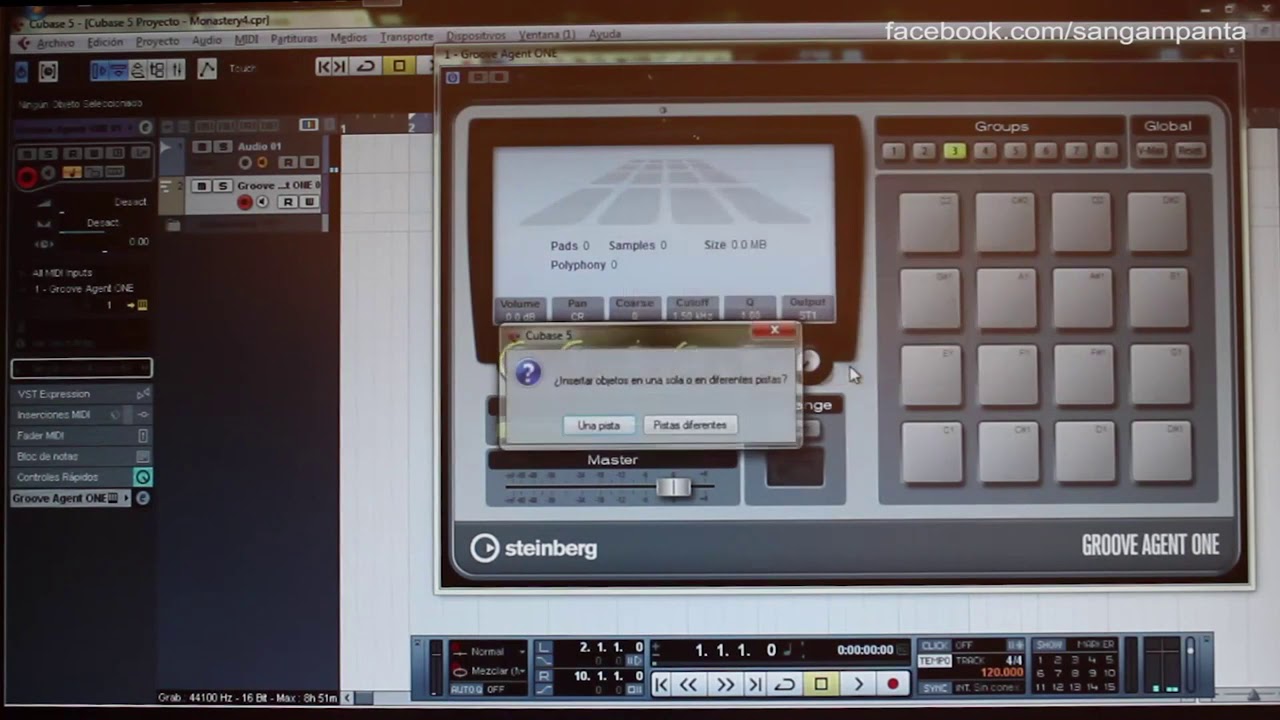Toggle record enable on Audio 01 track
Screen dimensions: 1280x720
click(244, 162)
